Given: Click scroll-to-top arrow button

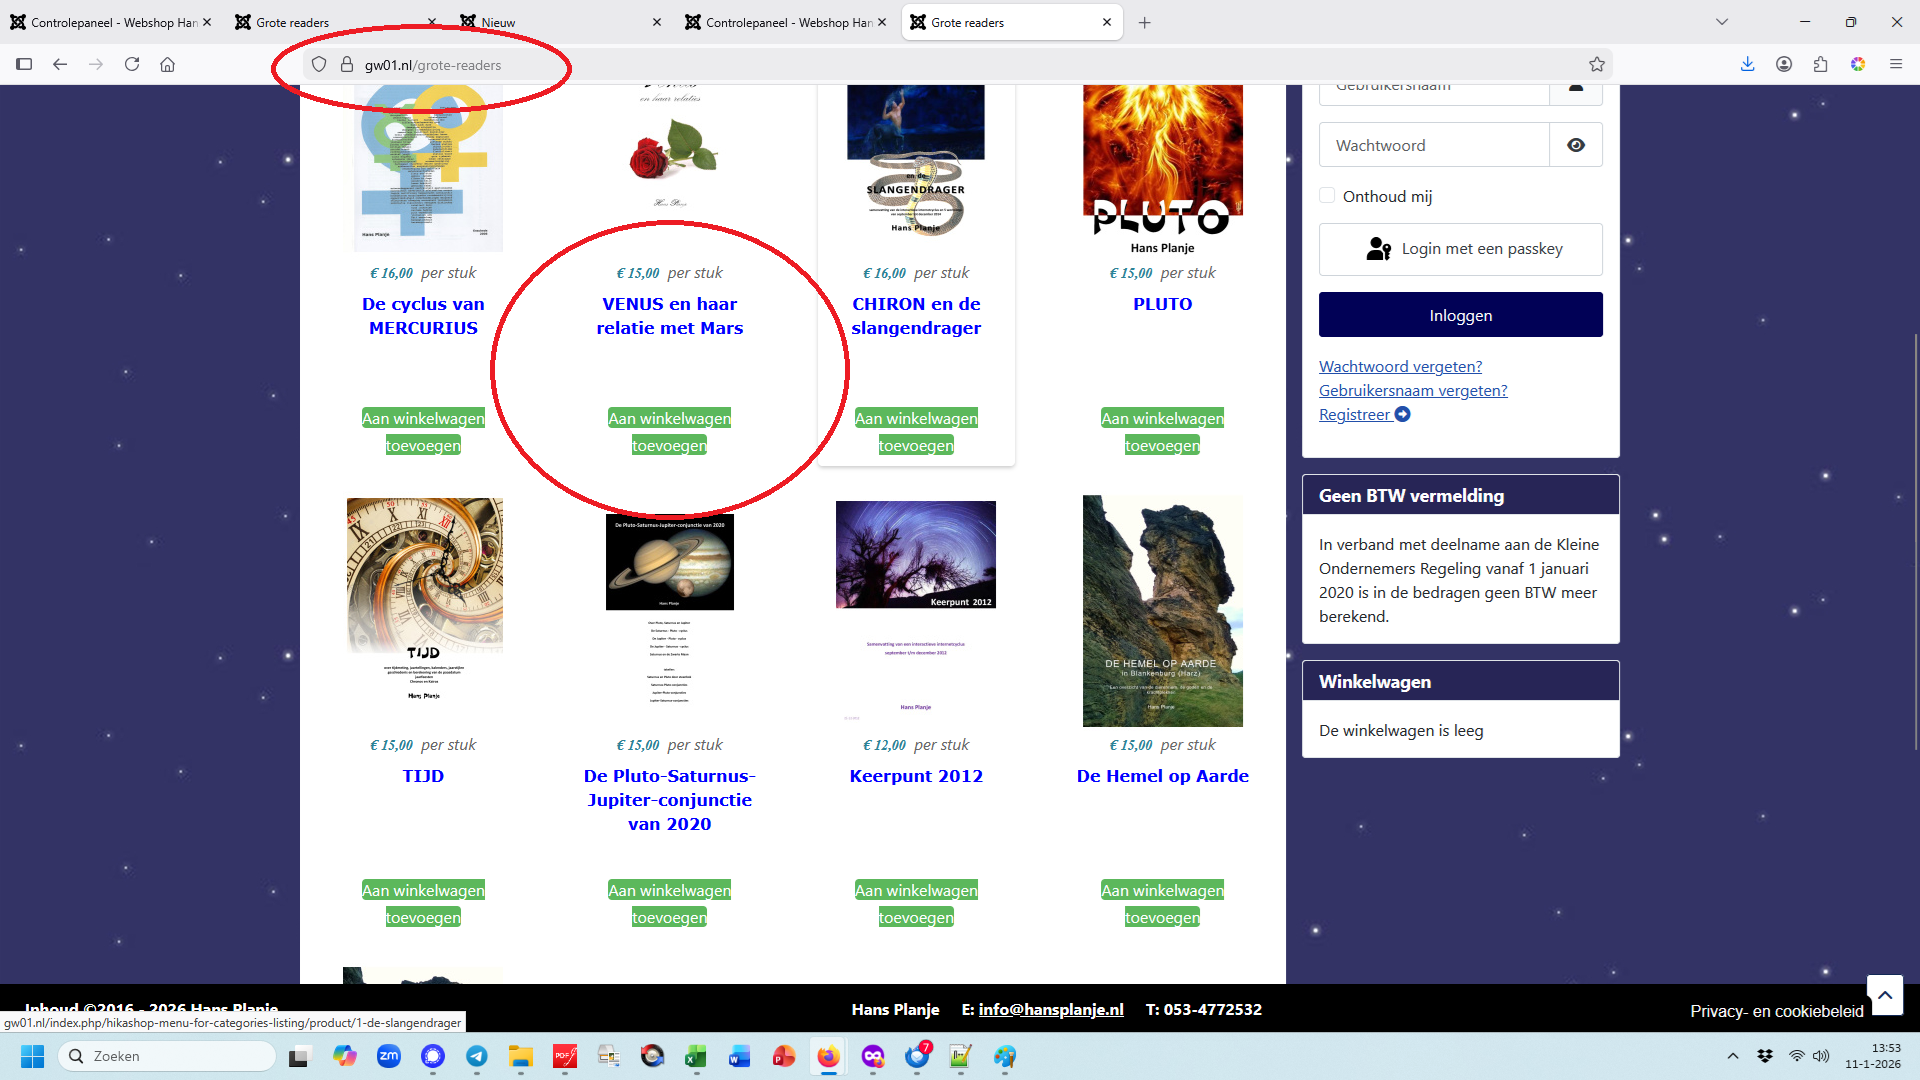Looking at the screenshot, I should [1884, 995].
